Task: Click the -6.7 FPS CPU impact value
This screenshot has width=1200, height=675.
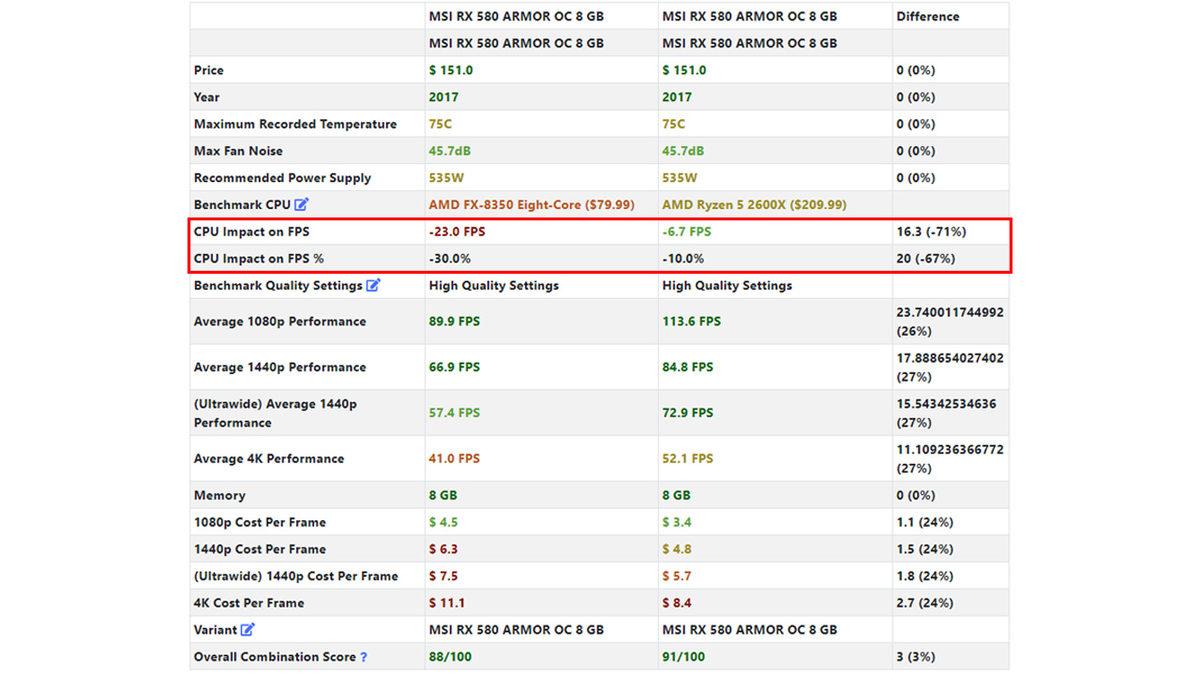Action: pyautogui.click(x=687, y=231)
